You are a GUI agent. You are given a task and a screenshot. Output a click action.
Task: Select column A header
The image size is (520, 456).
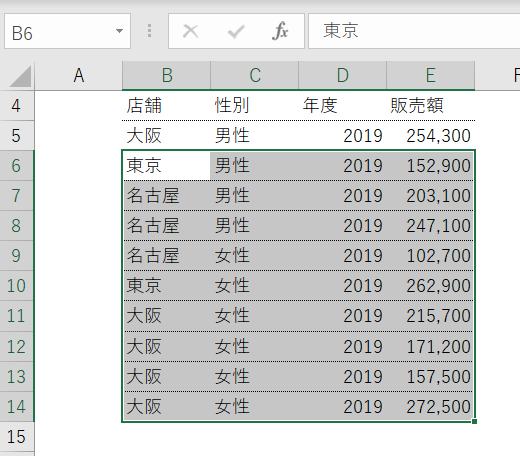click(x=79, y=75)
